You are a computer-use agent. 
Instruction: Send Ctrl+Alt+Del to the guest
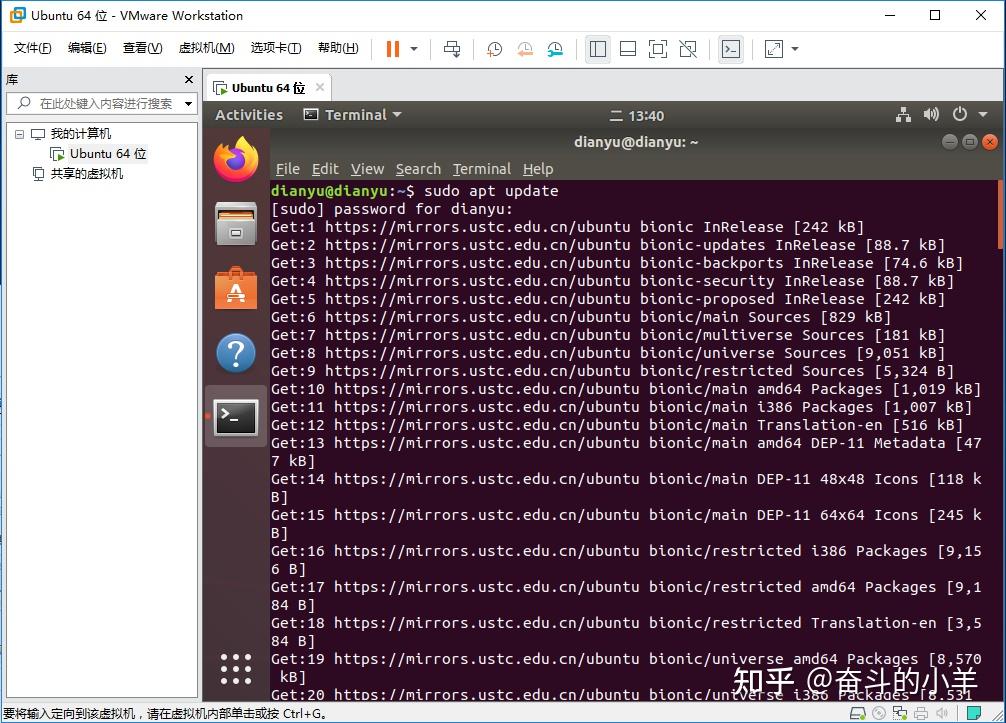click(x=451, y=48)
